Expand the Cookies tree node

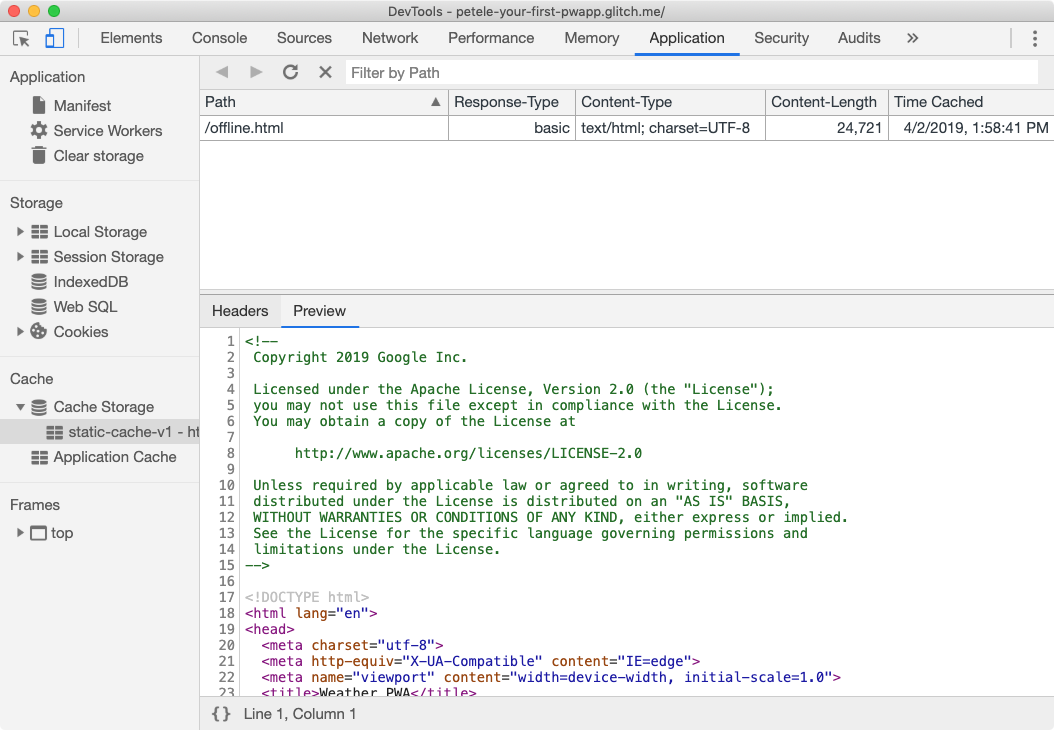(x=20, y=332)
